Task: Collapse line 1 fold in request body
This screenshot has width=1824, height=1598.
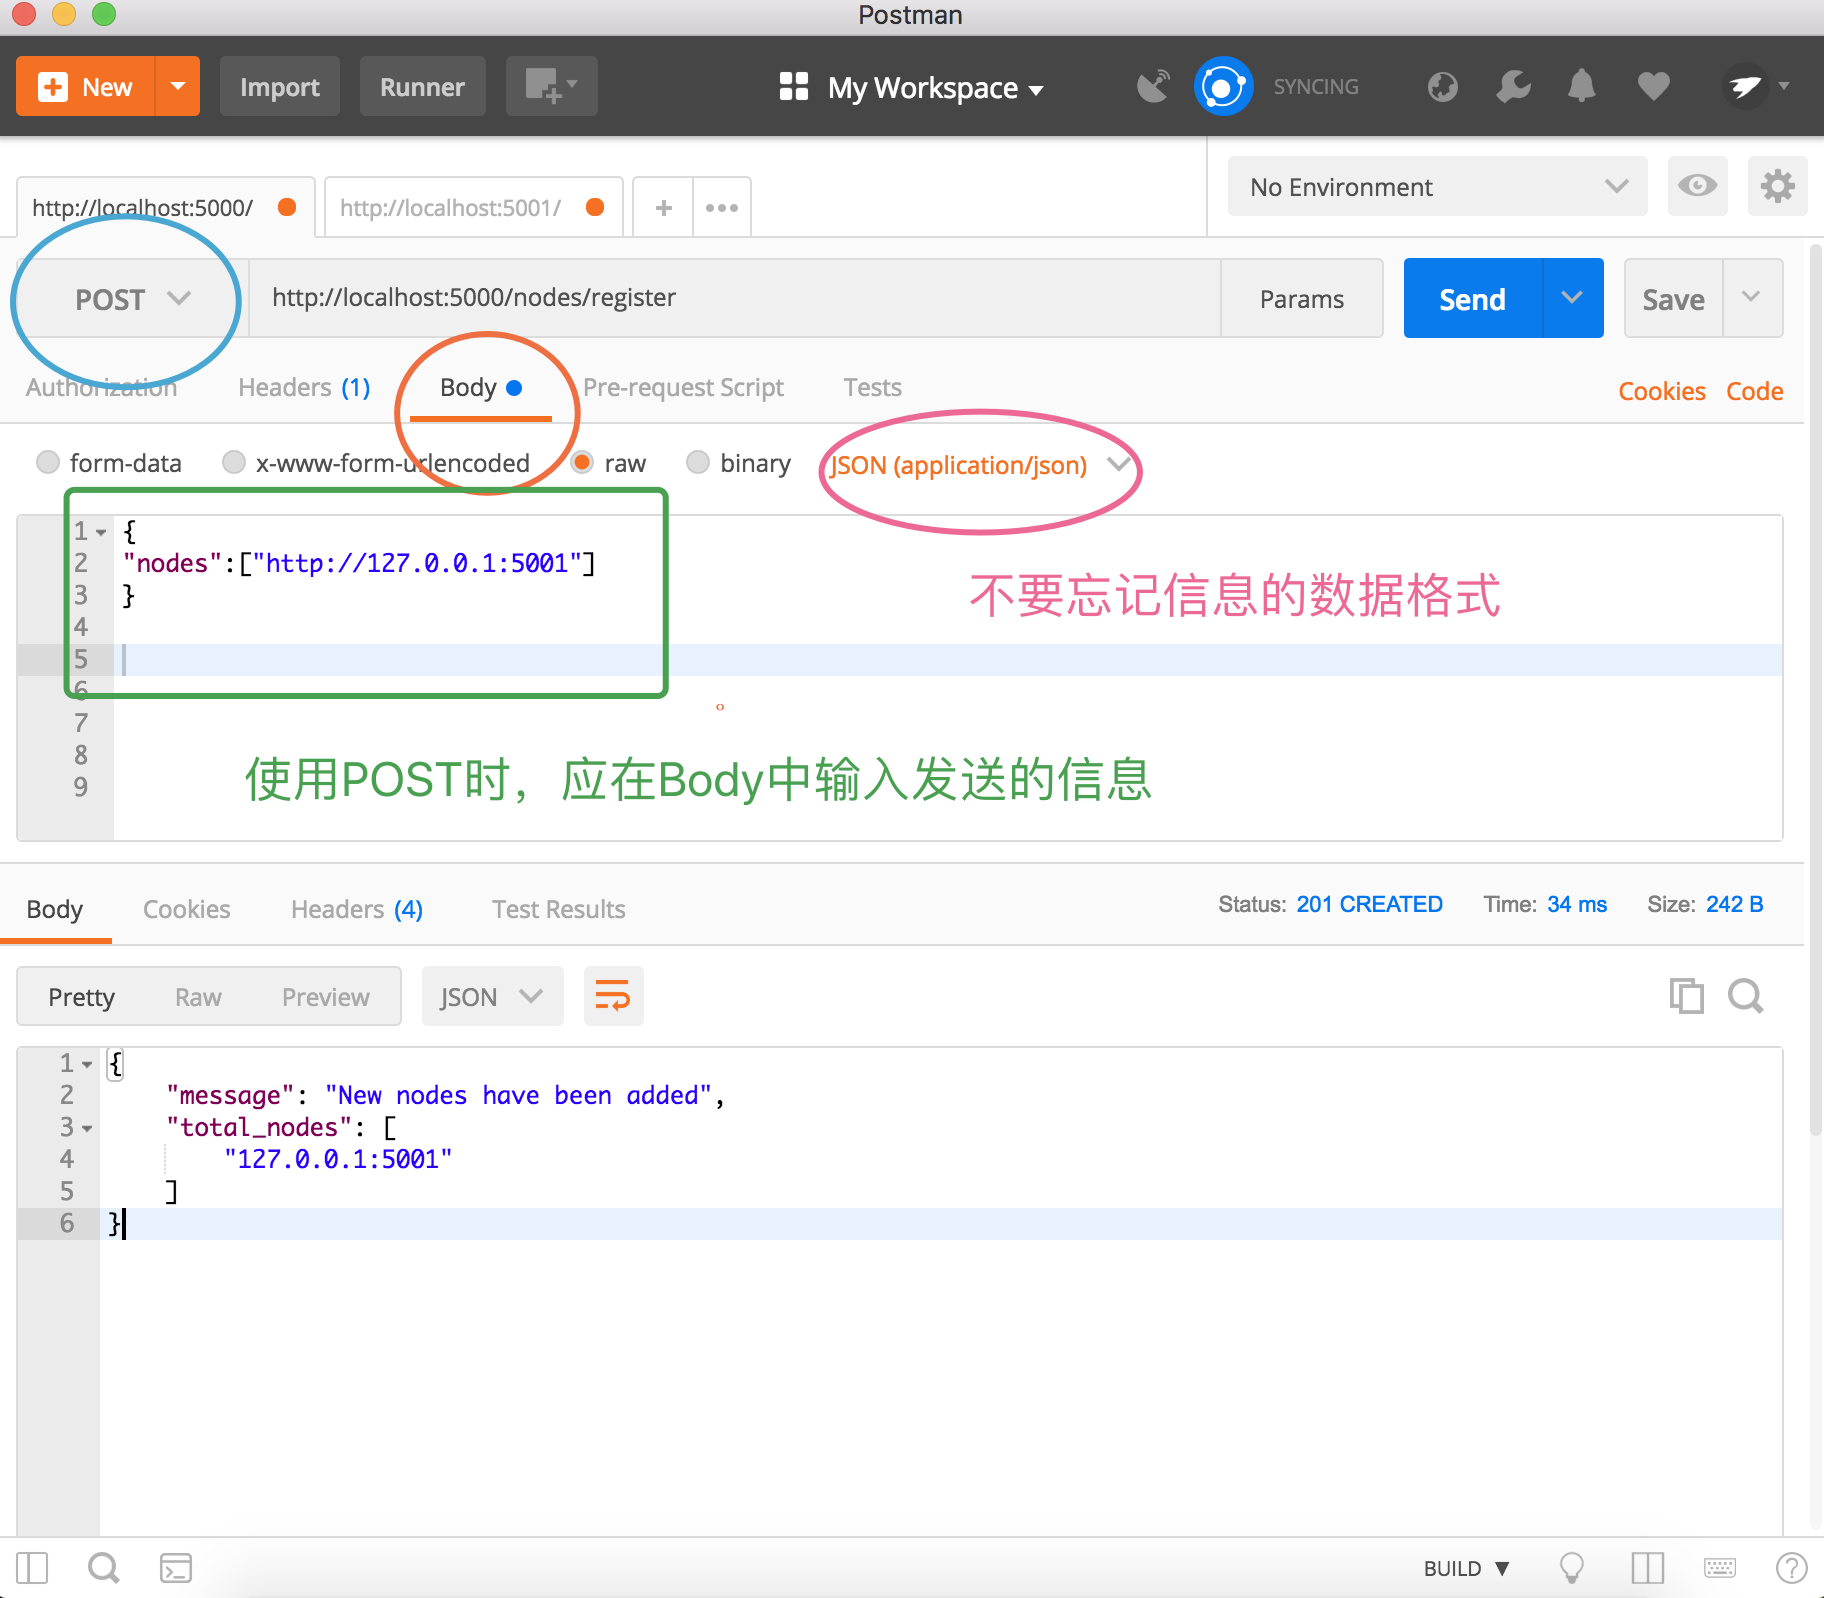Action: (101, 532)
